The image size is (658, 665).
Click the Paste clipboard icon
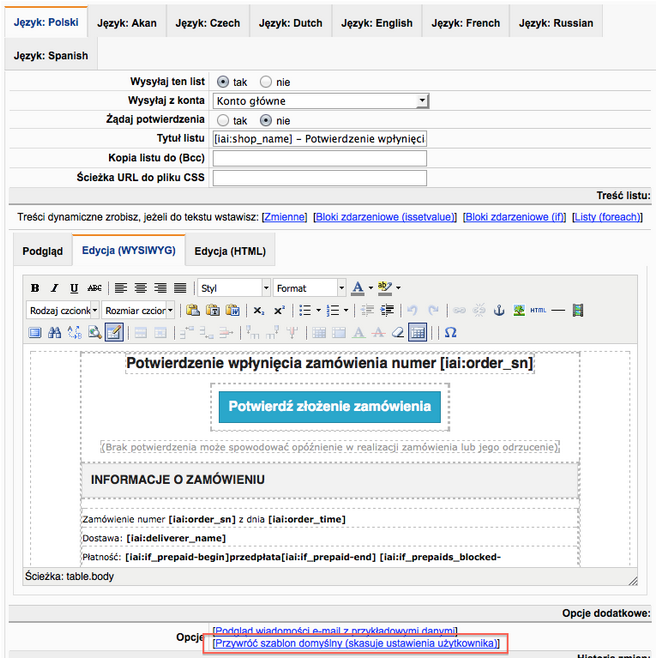click(193, 310)
